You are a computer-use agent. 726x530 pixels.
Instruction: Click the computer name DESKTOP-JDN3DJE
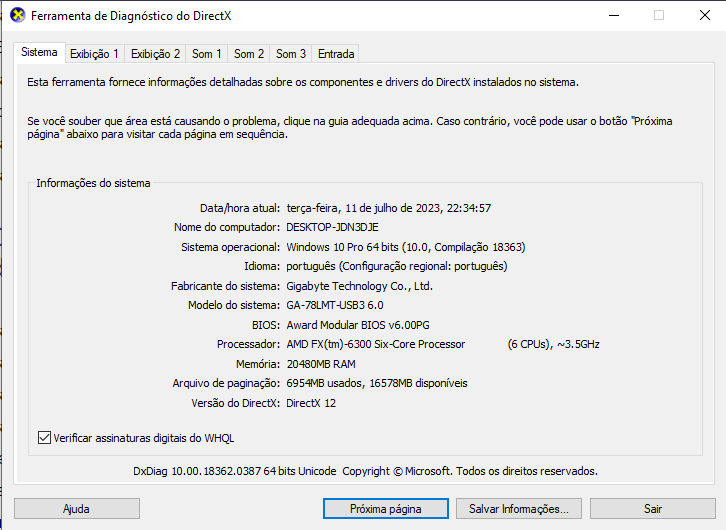[332, 227]
